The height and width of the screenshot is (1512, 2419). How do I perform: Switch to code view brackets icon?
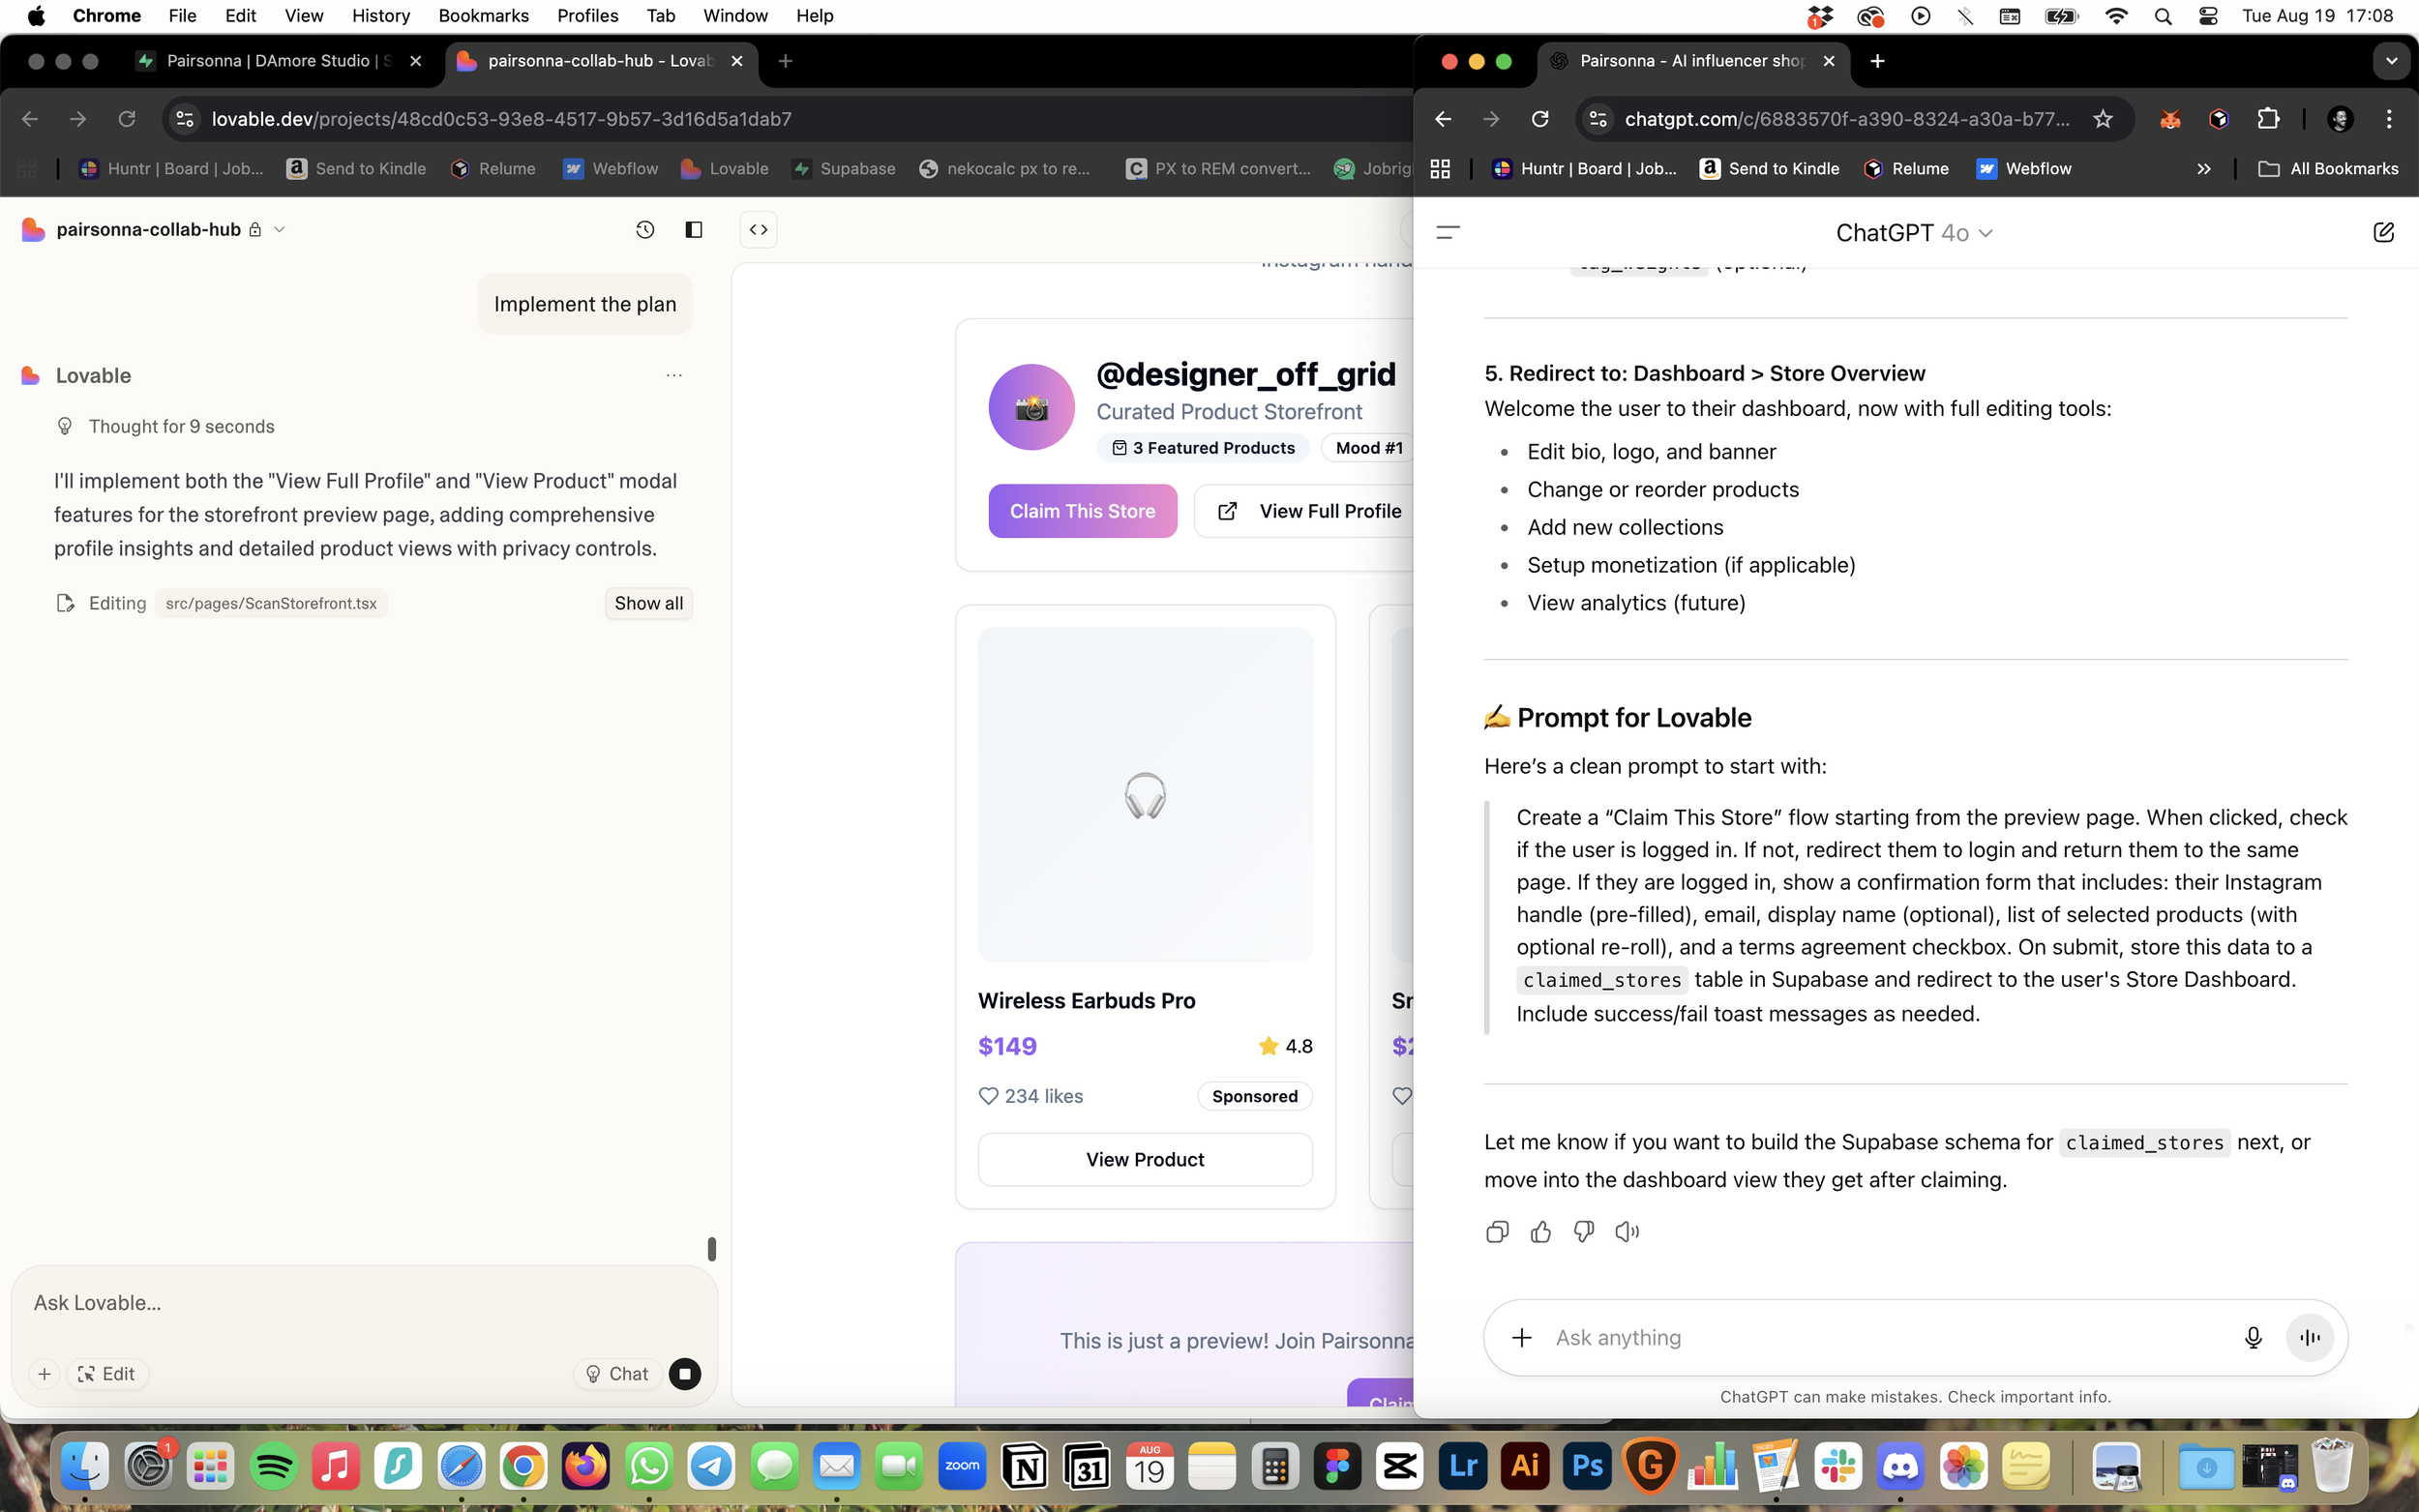(759, 230)
